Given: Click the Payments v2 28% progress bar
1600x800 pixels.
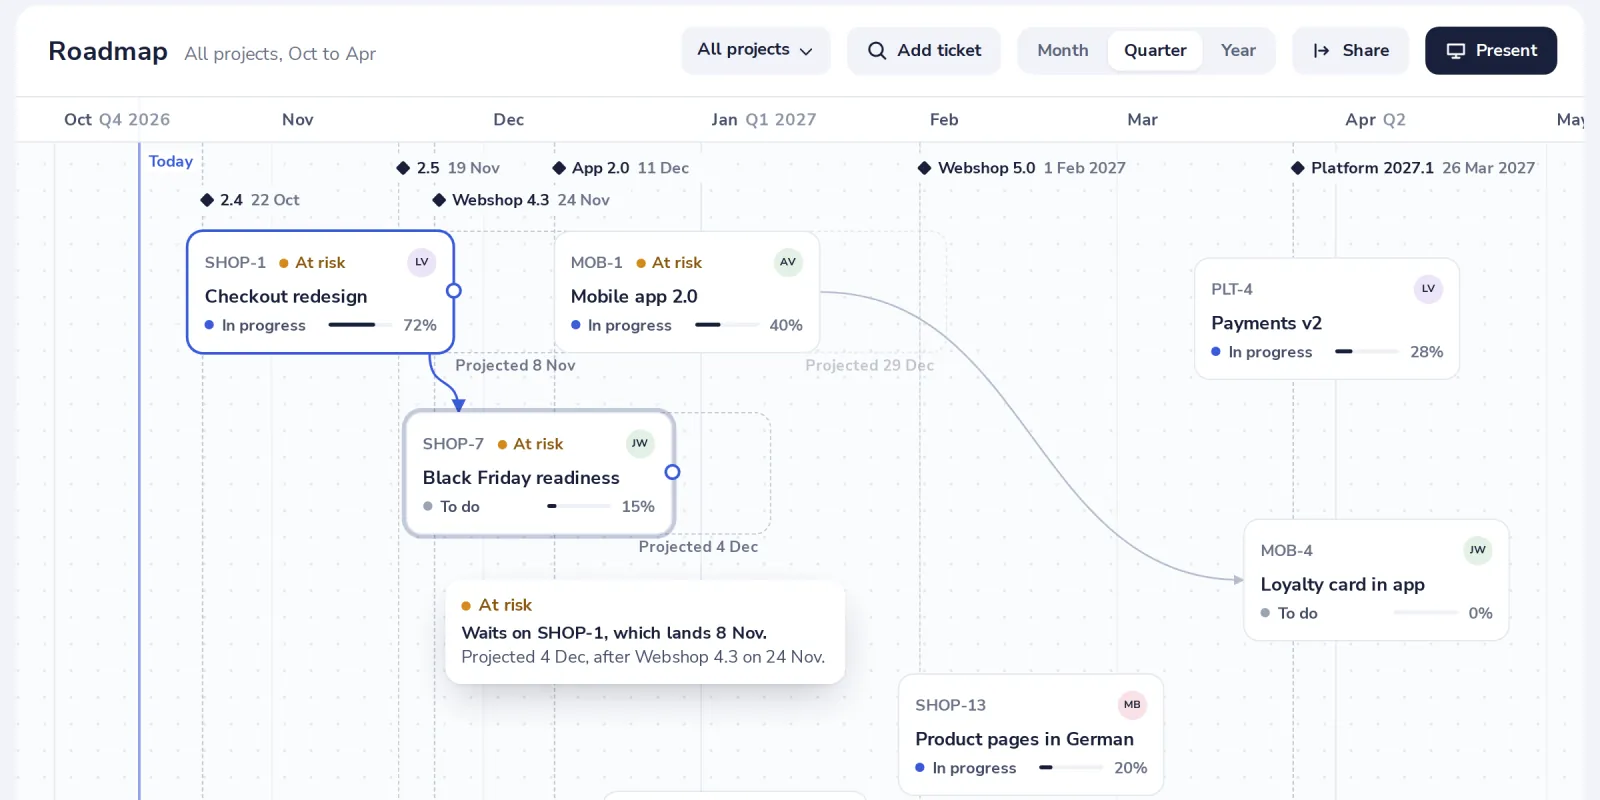Looking at the screenshot, I should click(1367, 352).
